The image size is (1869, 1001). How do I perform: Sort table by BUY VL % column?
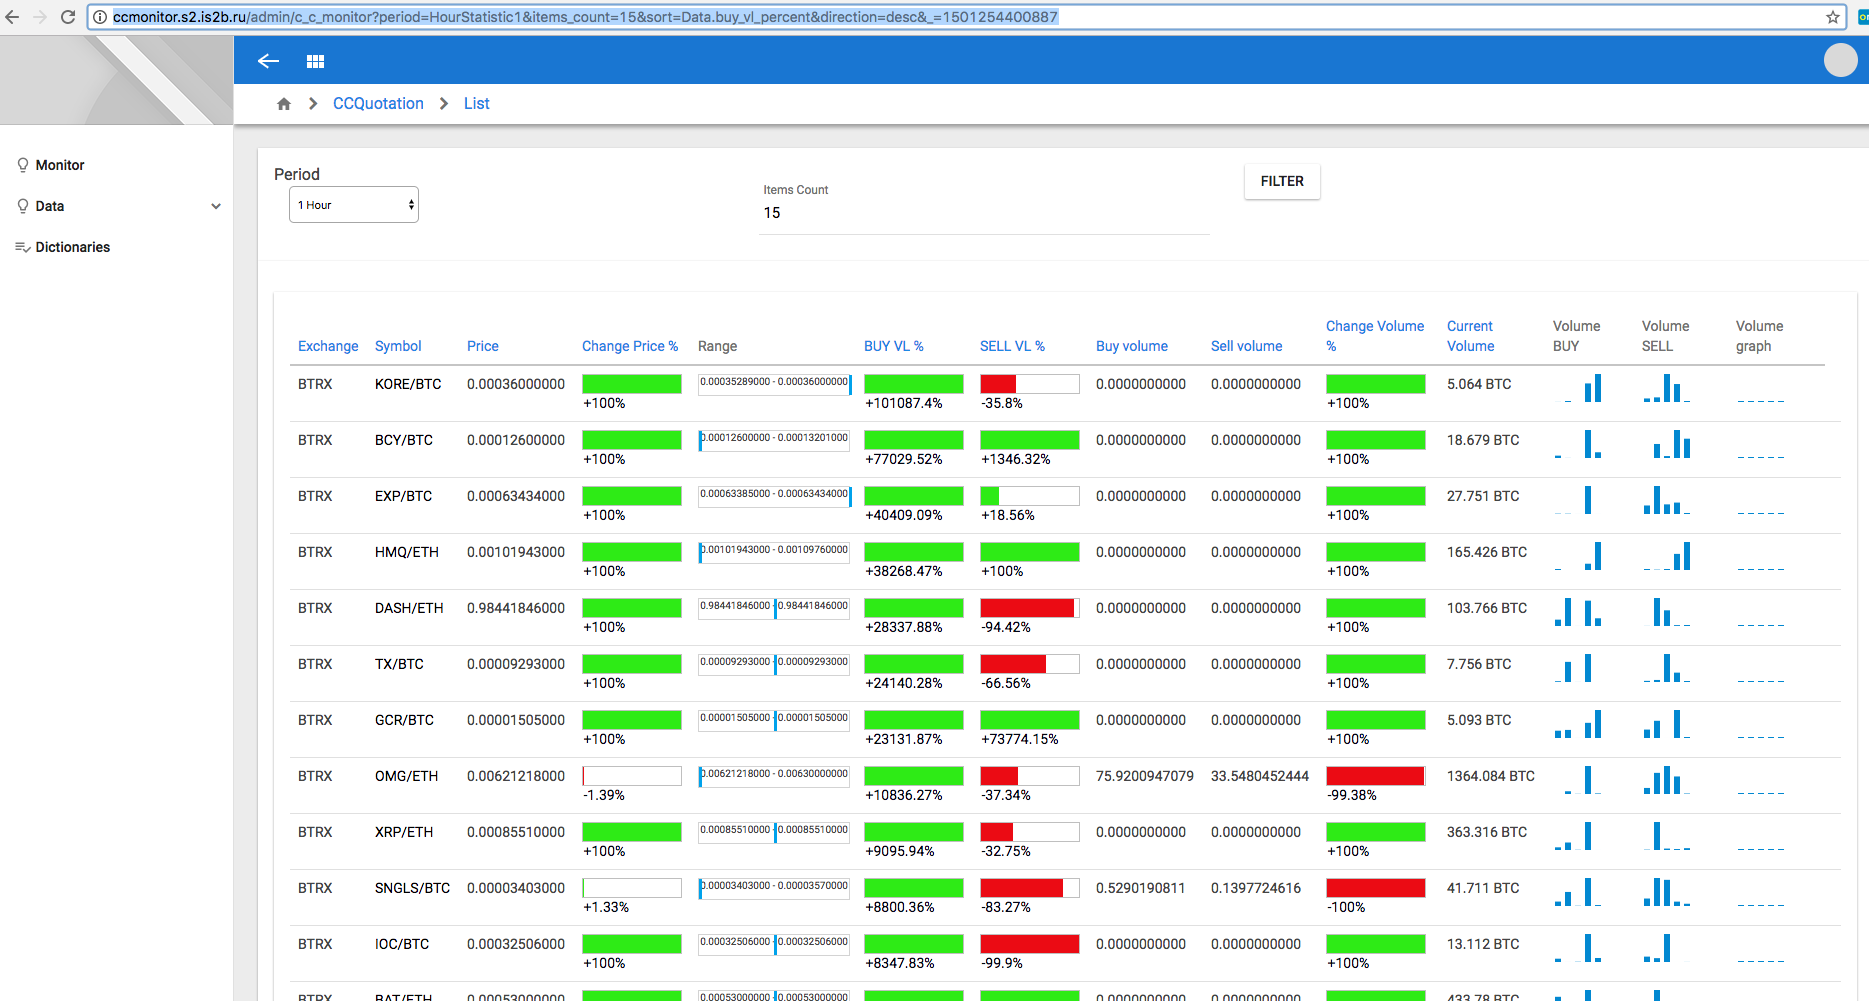coord(893,346)
